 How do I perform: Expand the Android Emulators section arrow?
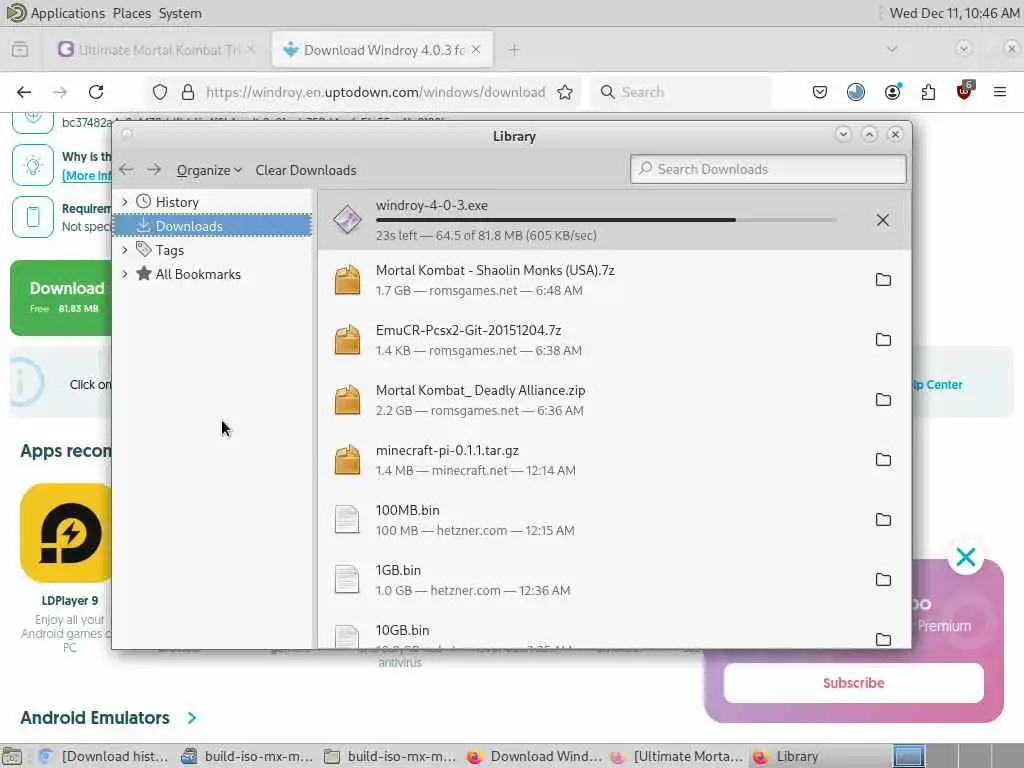click(192, 718)
